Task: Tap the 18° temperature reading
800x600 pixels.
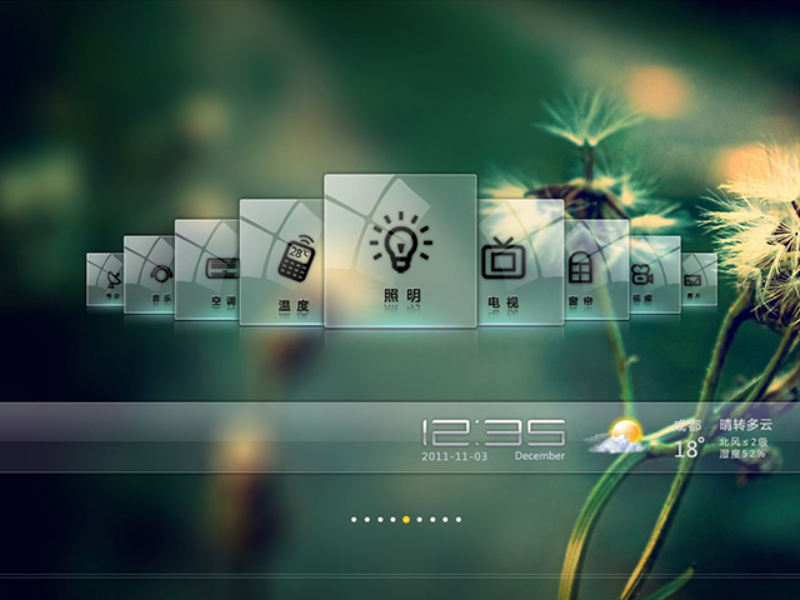Action: click(x=689, y=449)
